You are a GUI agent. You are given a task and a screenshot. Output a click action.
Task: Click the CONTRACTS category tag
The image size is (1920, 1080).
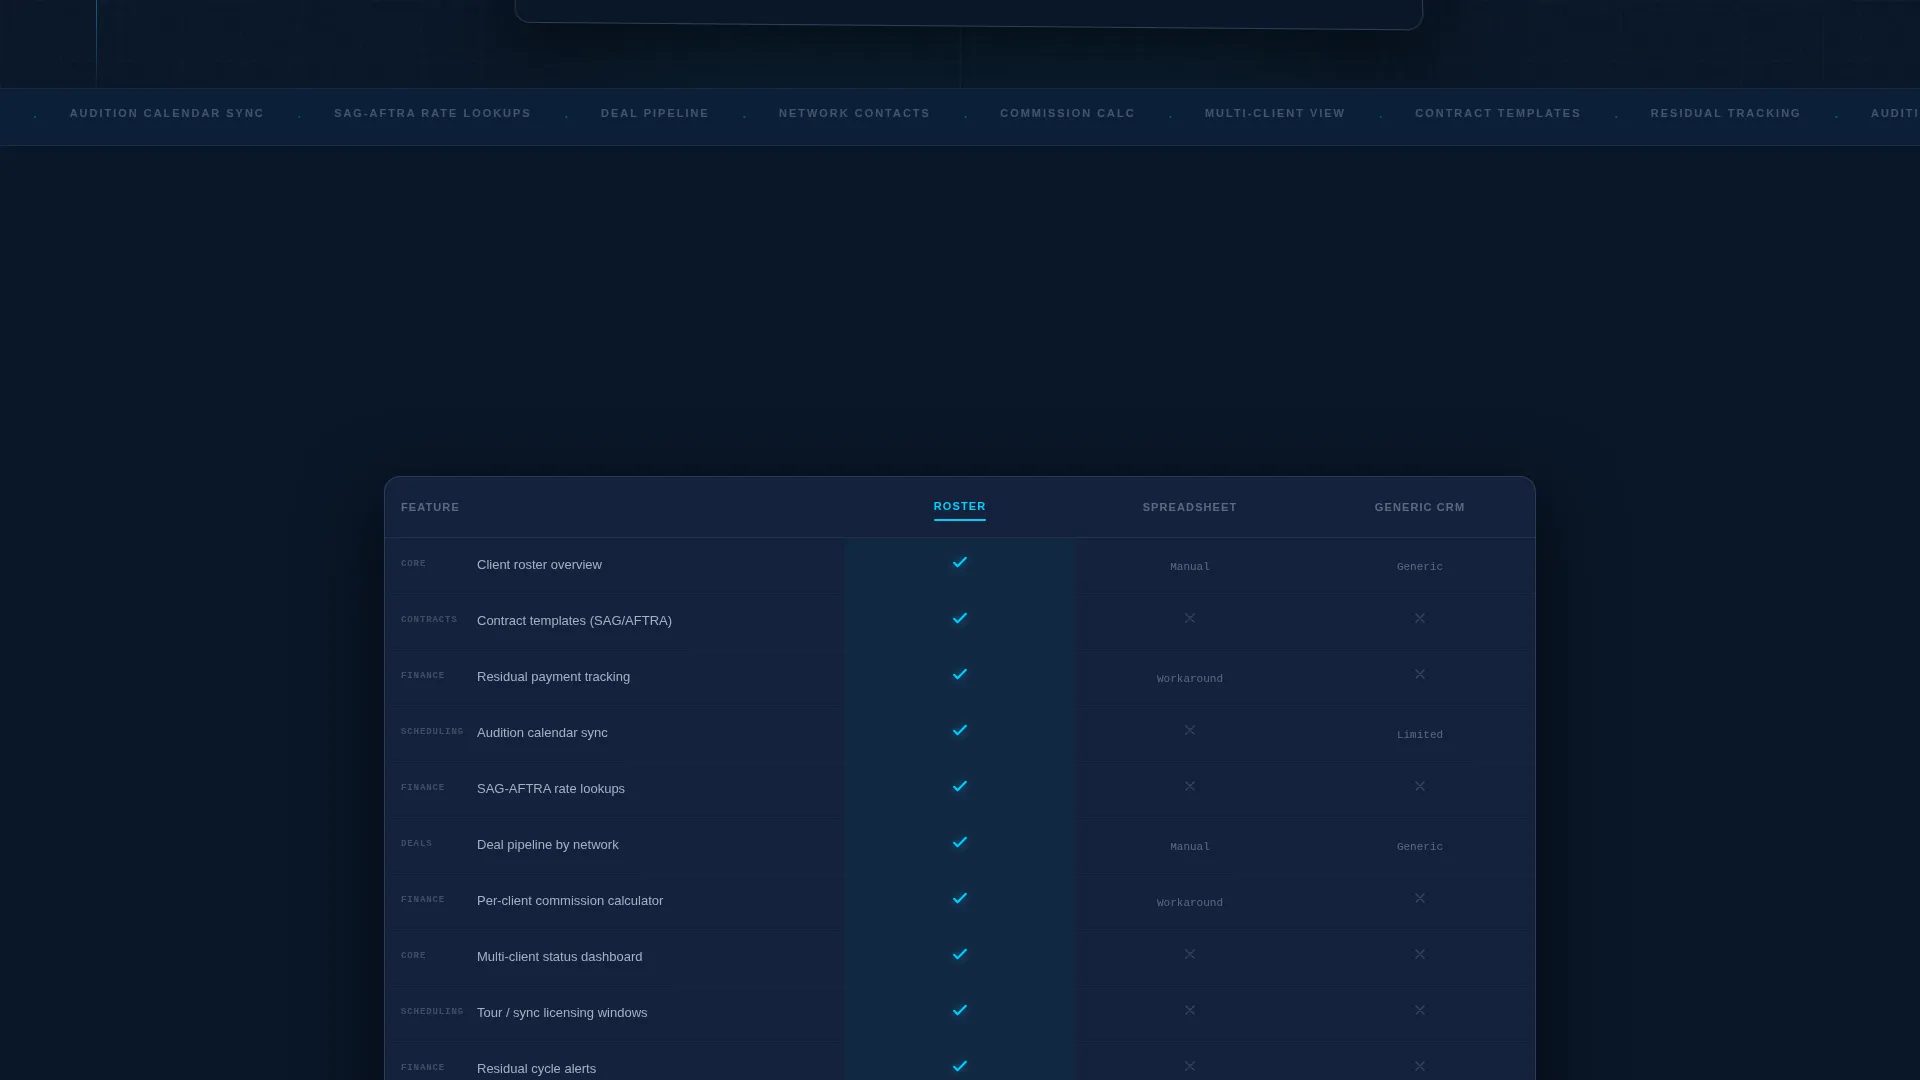tap(429, 620)
